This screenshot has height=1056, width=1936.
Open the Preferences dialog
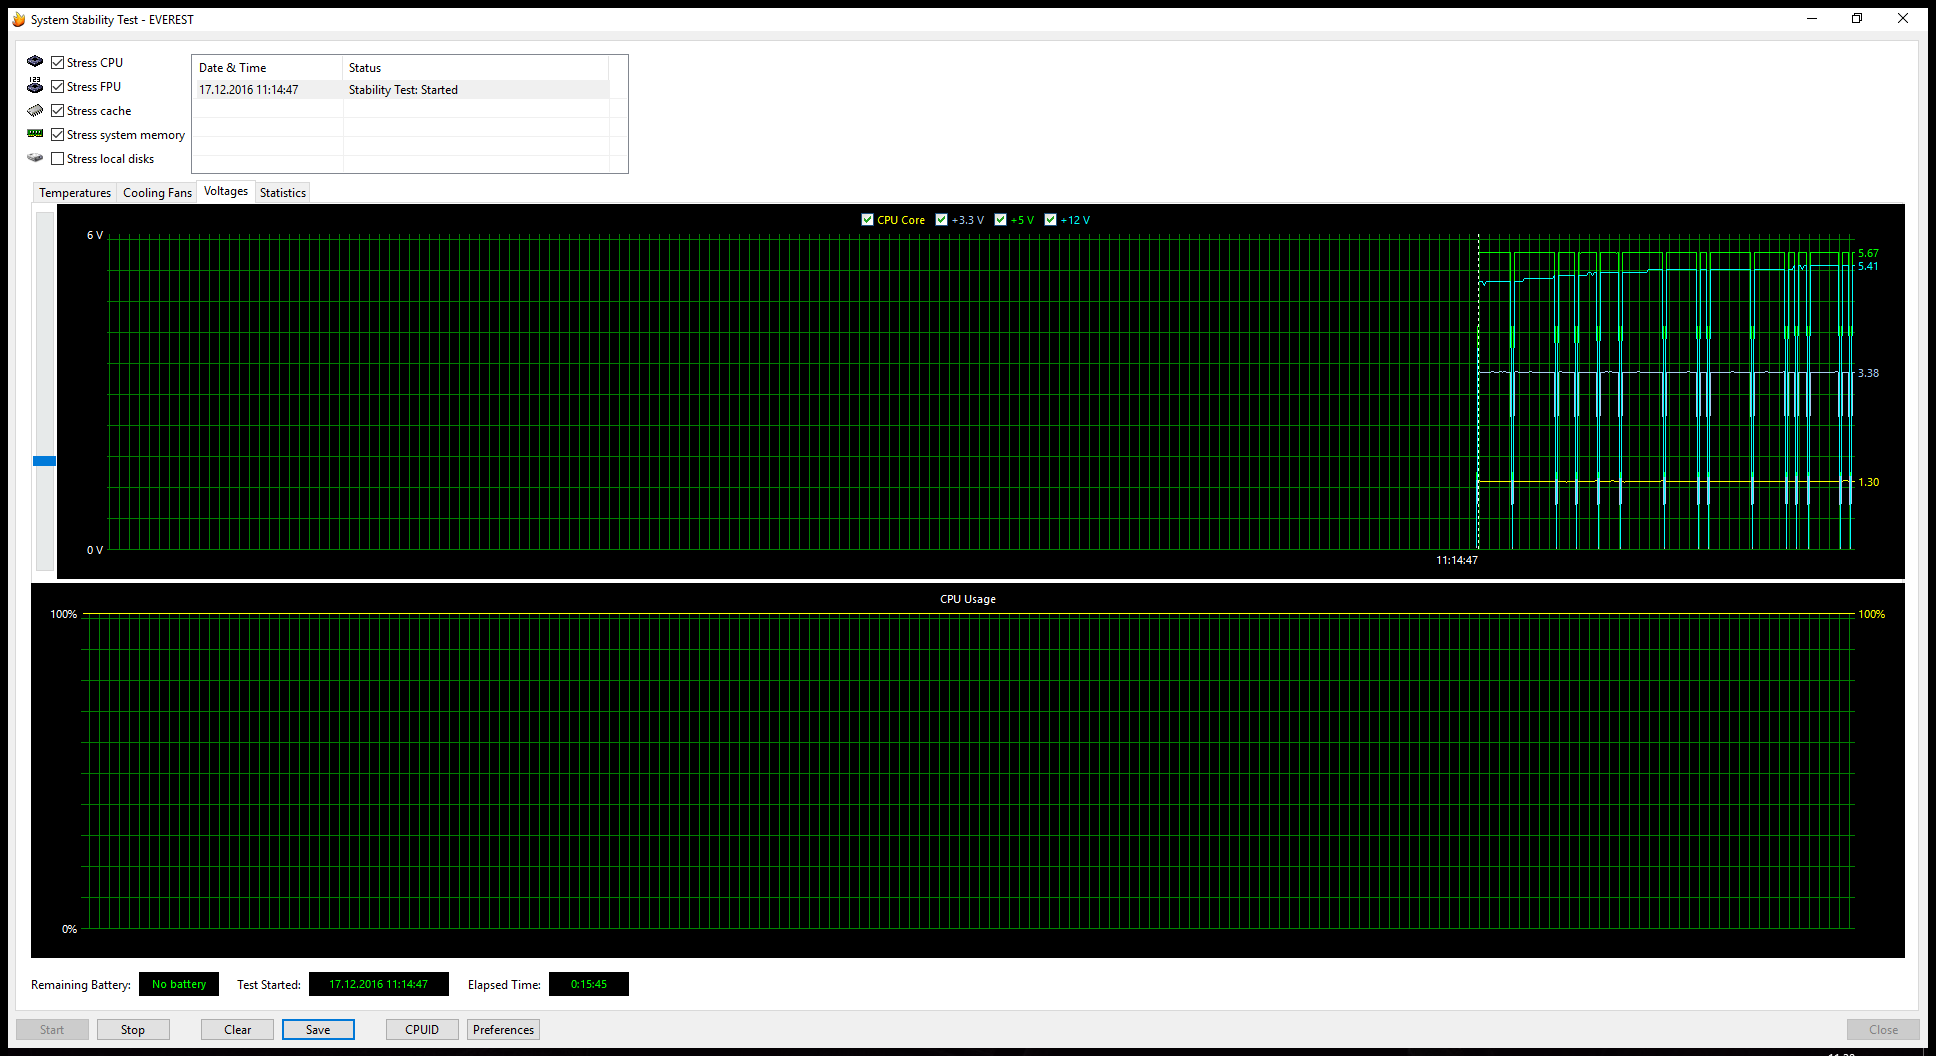pyautogui.click(x=503, y=1030)
